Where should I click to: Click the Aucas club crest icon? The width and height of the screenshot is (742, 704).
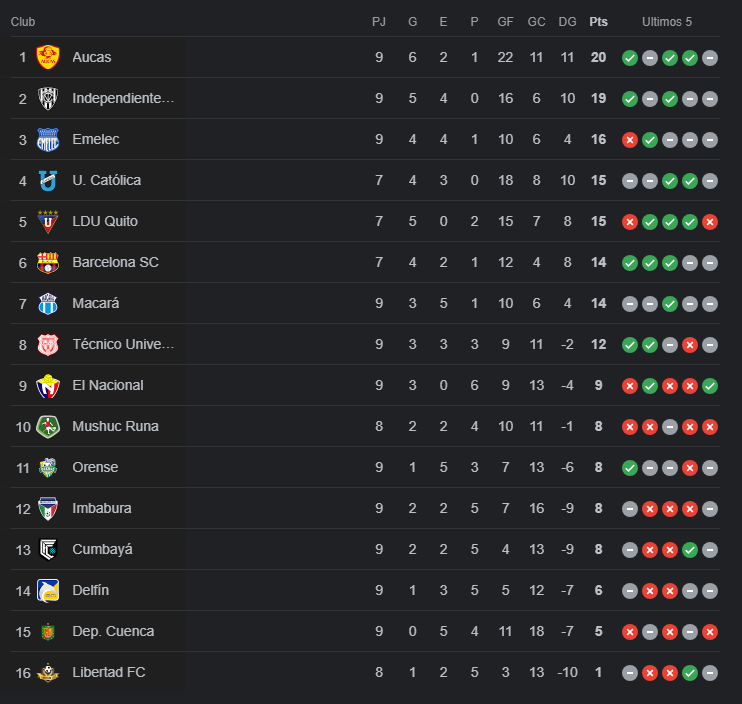[48, 57]
